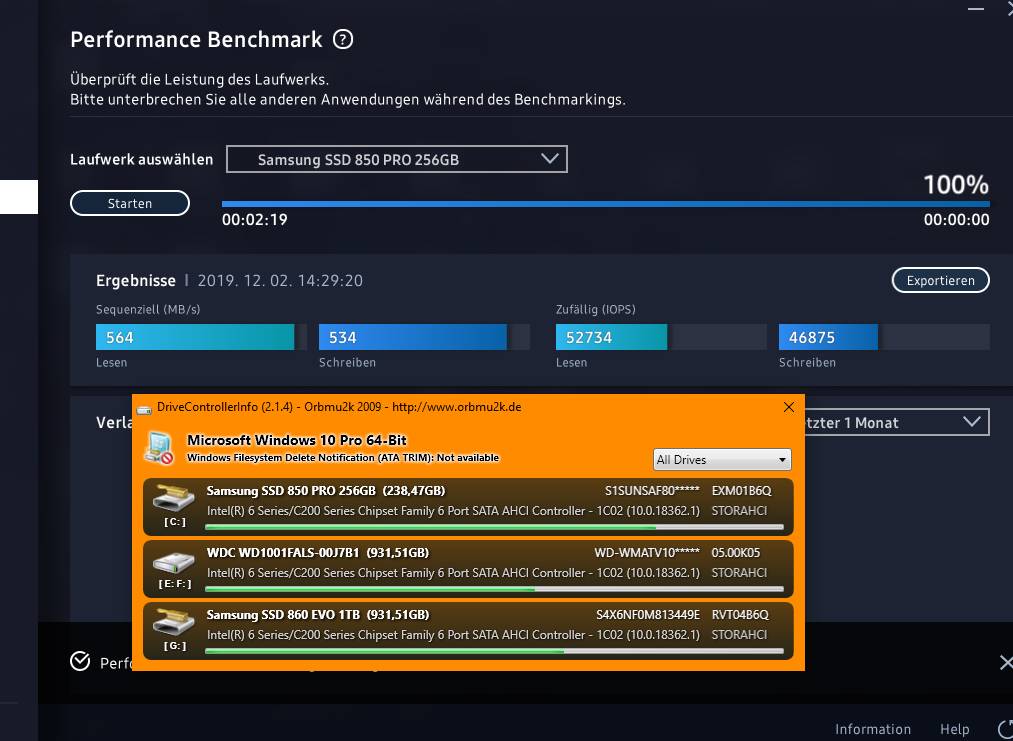The image size is (1013, 741).
Task: Open the Help link in the footer
Action: point(954,729)
